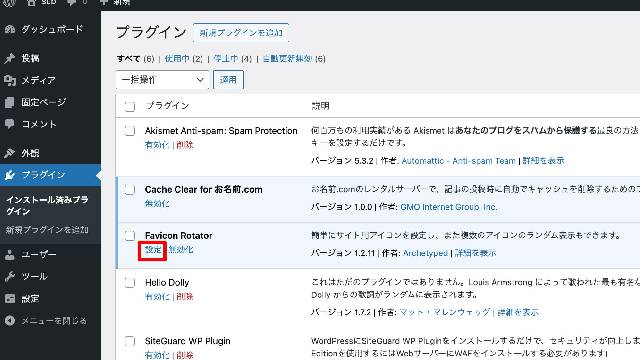Screen dimensions: 640x360
Task: Open the 一括操作 bulk actions dropdown
Action: pyautogui.click(x=162, y=80)
